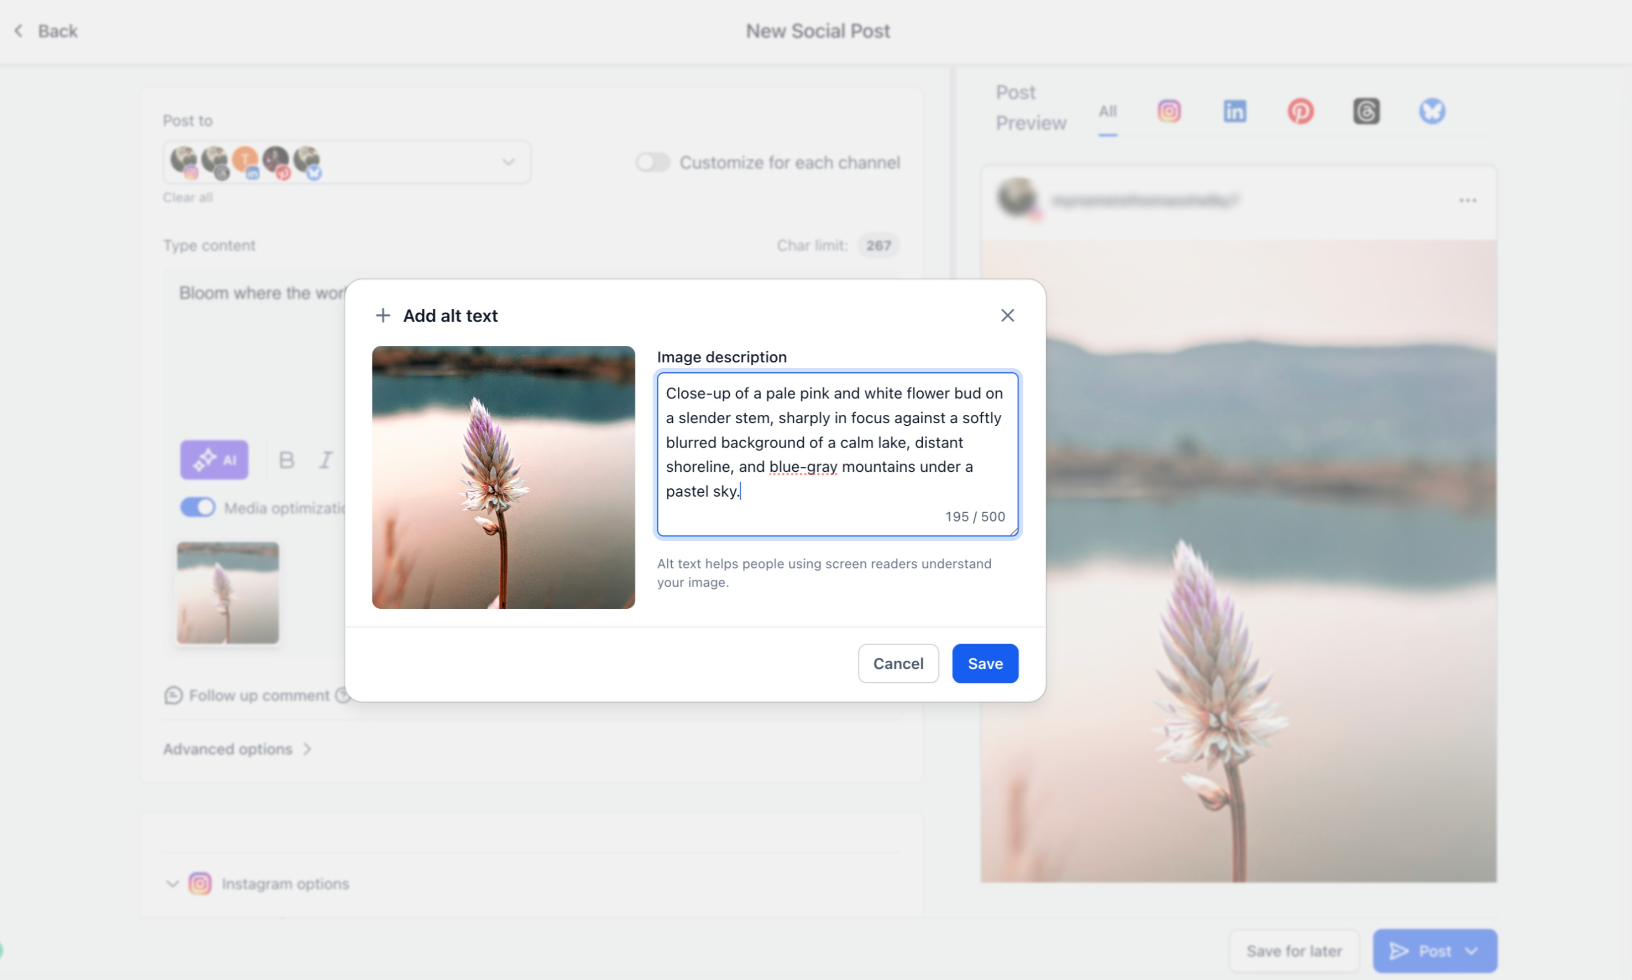Viewport: 1632px width, 980px height.
Task: Apply bold formatting
Action: (x=287, y=460)
